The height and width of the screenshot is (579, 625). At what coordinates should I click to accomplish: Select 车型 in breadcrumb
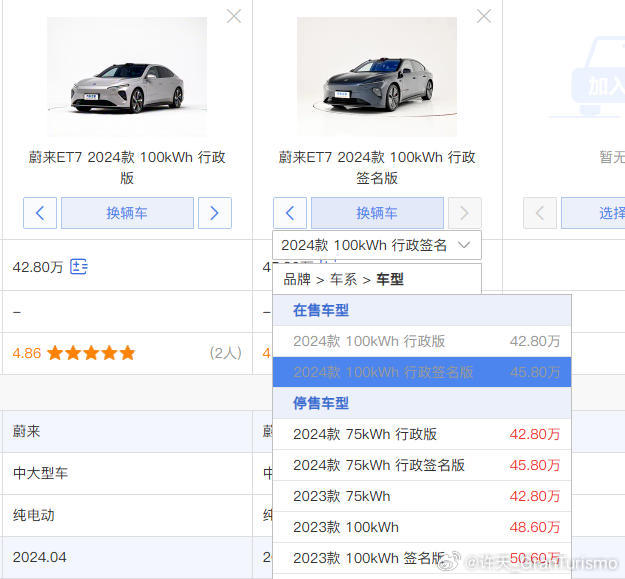390,279
